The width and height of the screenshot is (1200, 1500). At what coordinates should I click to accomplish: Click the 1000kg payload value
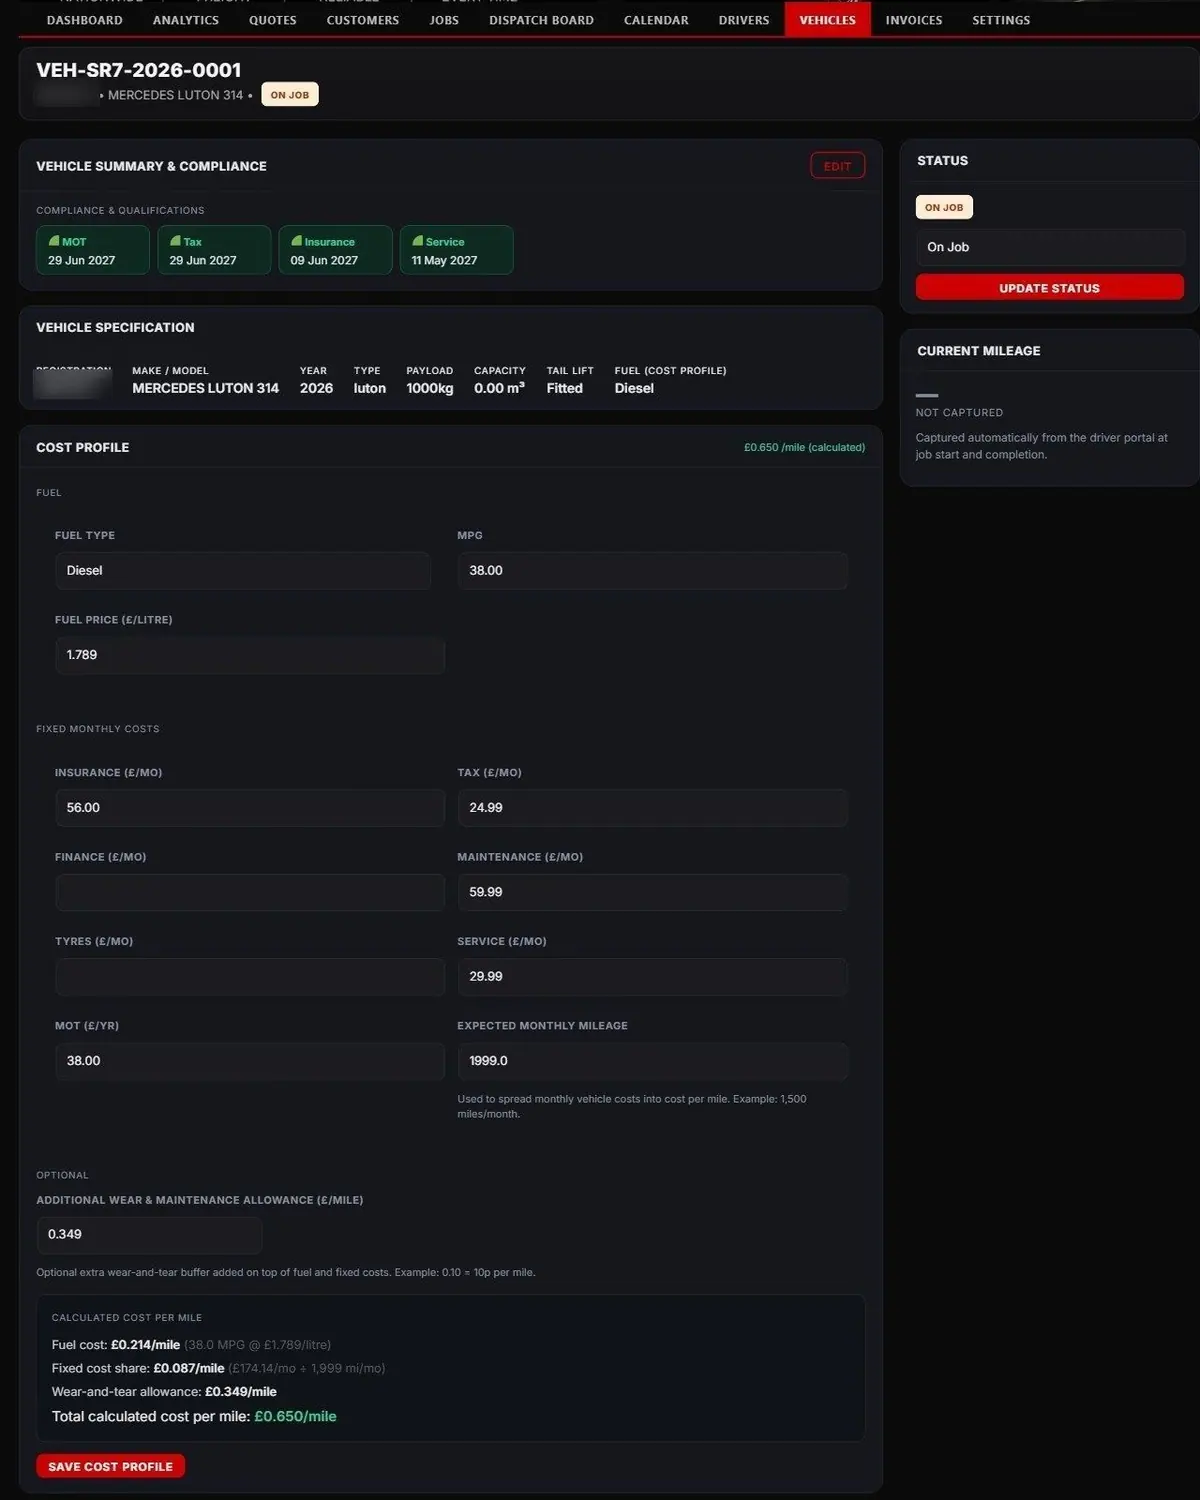click(x=430, y=388)
